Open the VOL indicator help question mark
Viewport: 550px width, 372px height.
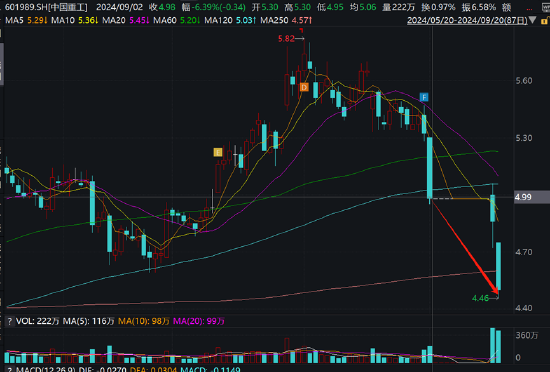click(9, 321)
